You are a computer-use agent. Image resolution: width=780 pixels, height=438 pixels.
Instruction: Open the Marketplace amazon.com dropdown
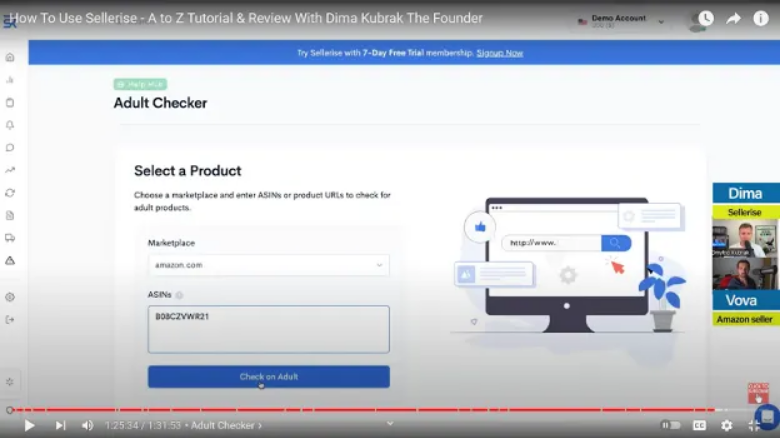[x=269, y=265]
